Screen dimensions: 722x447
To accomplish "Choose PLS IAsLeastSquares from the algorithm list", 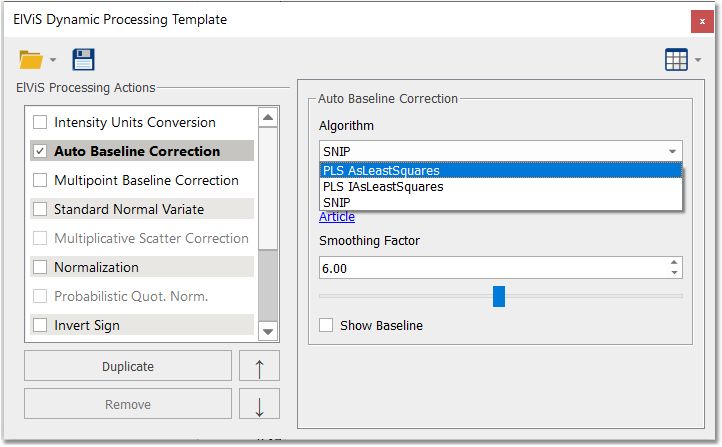I will pyautogui.click(x=501, y=186).
